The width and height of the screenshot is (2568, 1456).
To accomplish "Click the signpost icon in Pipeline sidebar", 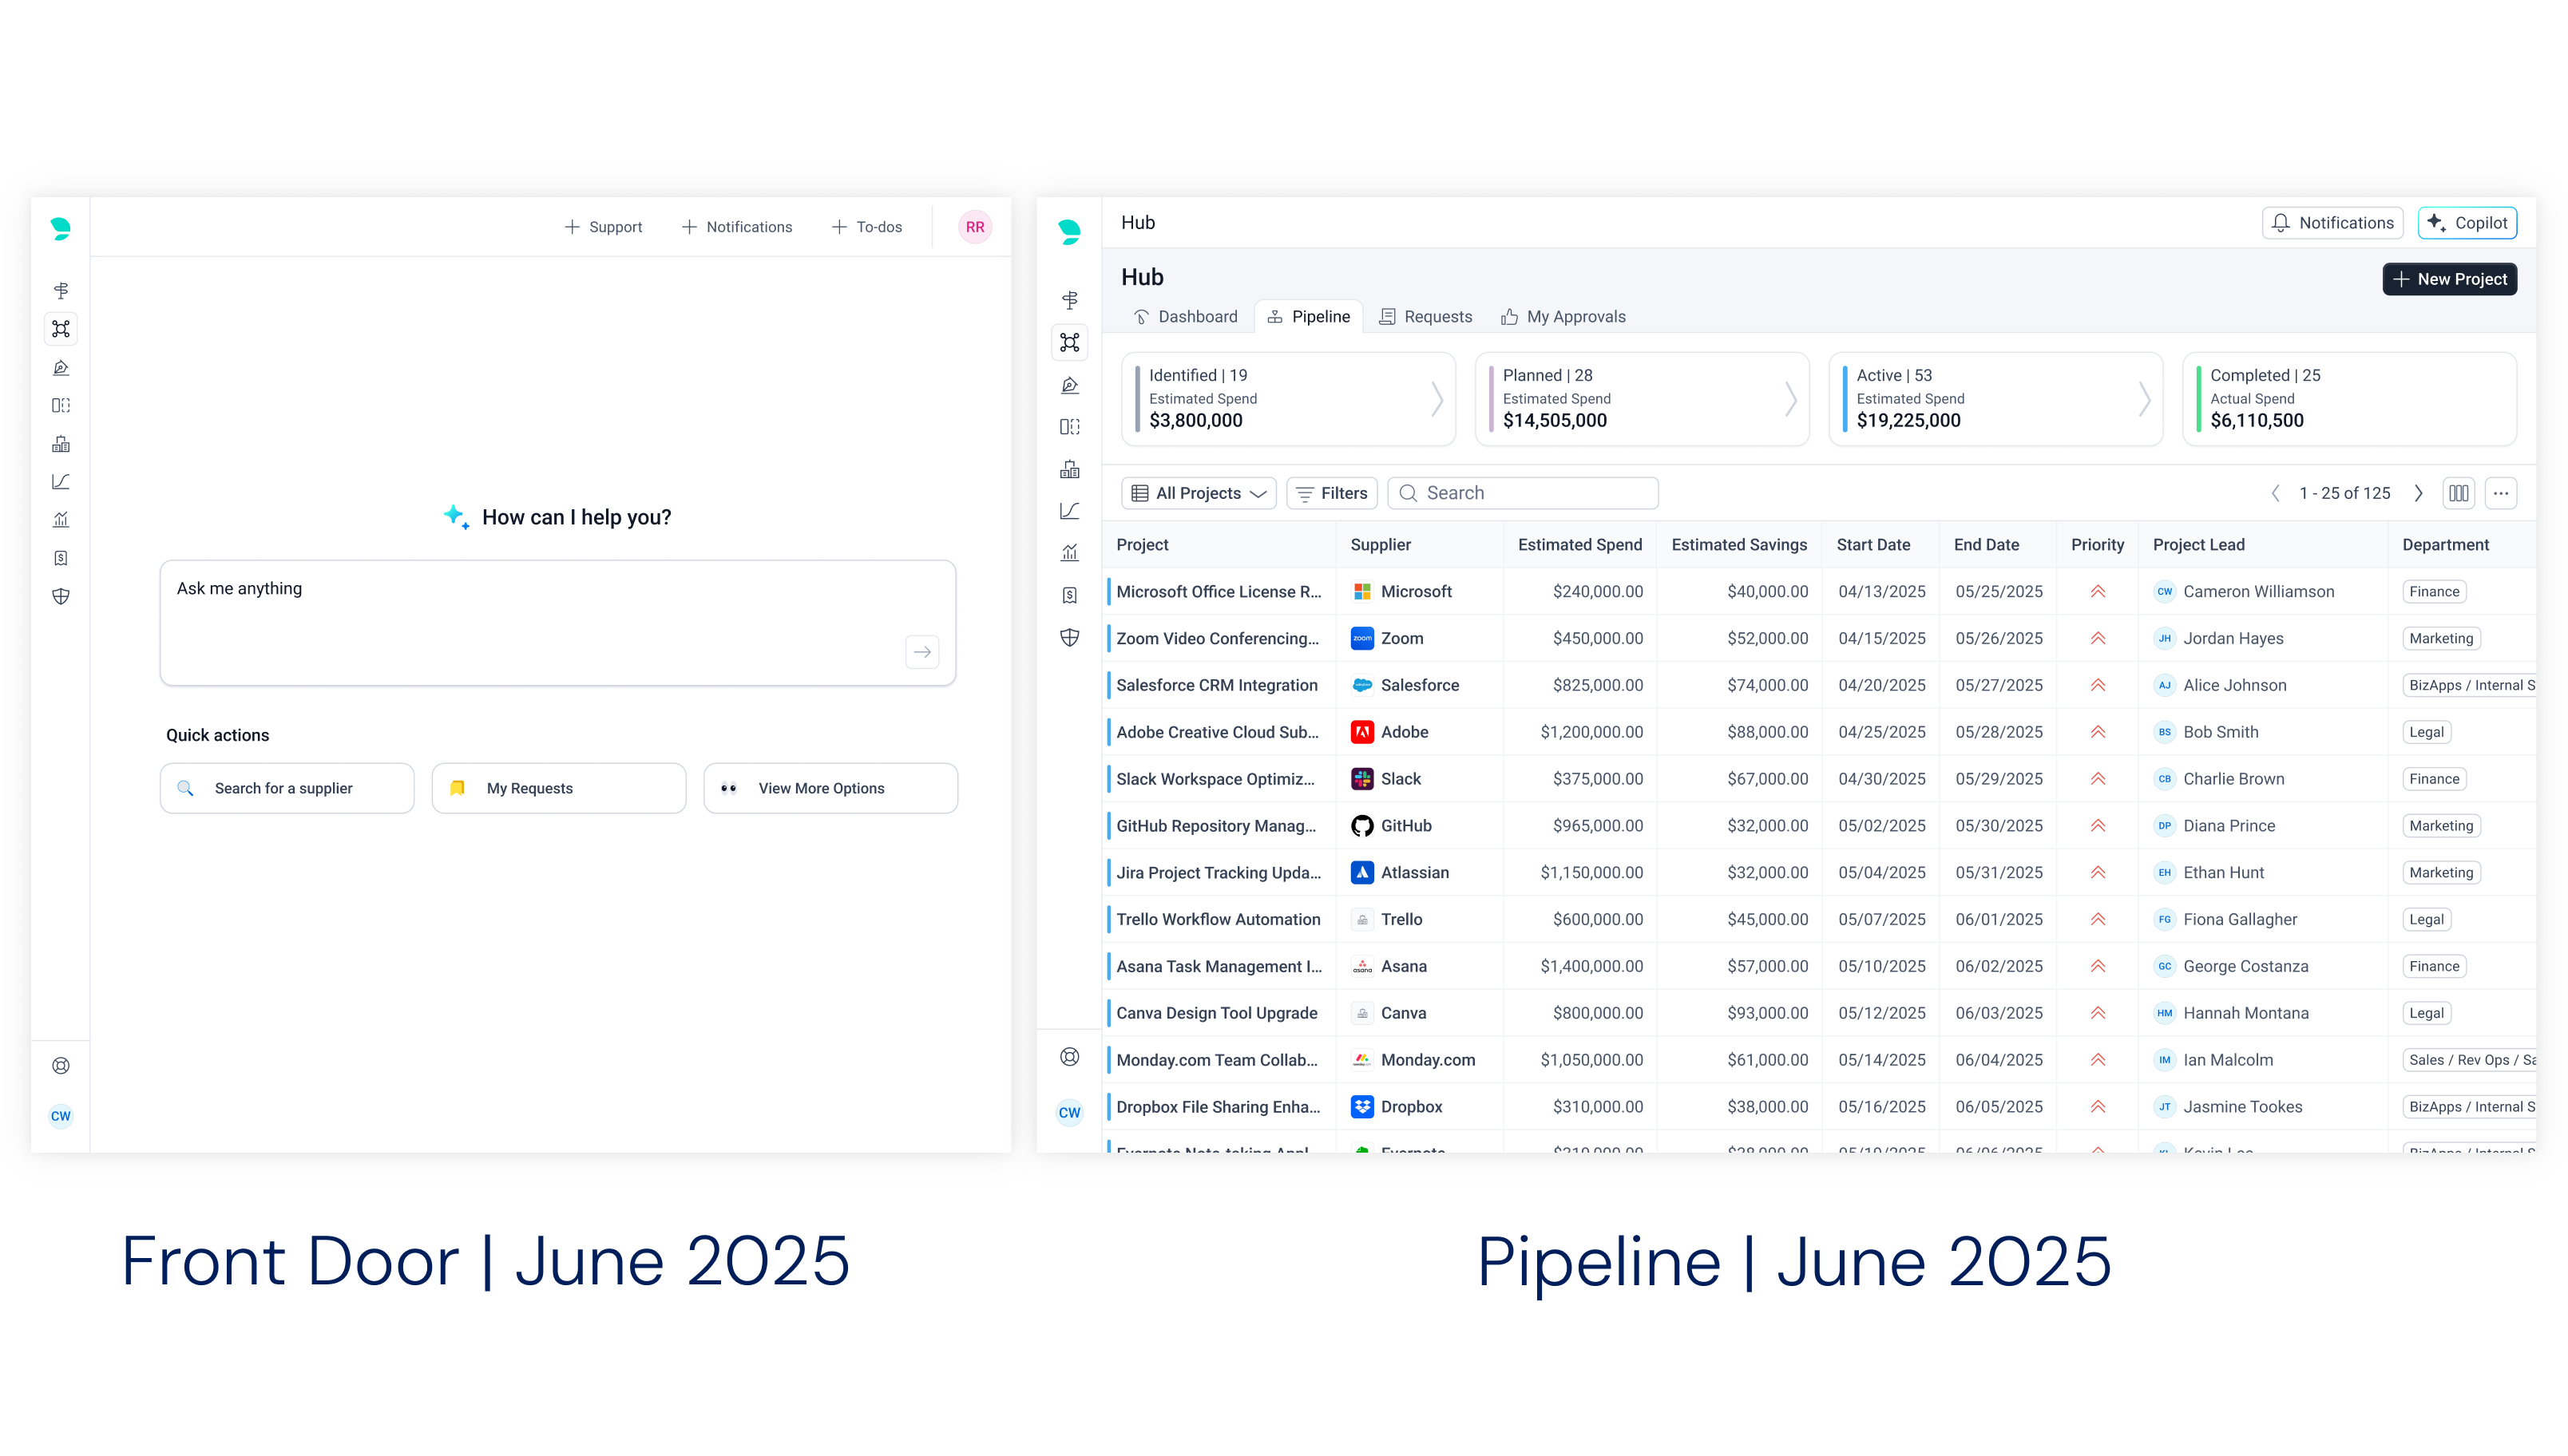I will pos(1069,300).
